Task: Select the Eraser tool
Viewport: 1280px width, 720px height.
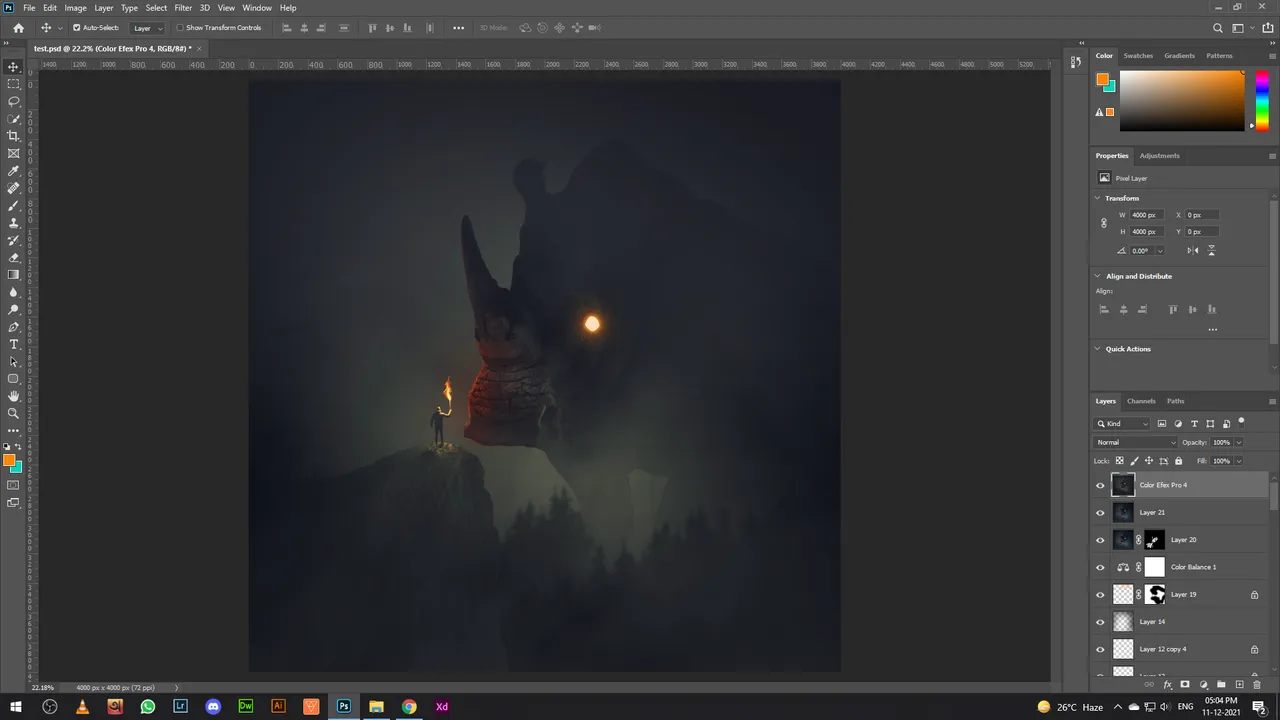Action: point(13,257)
